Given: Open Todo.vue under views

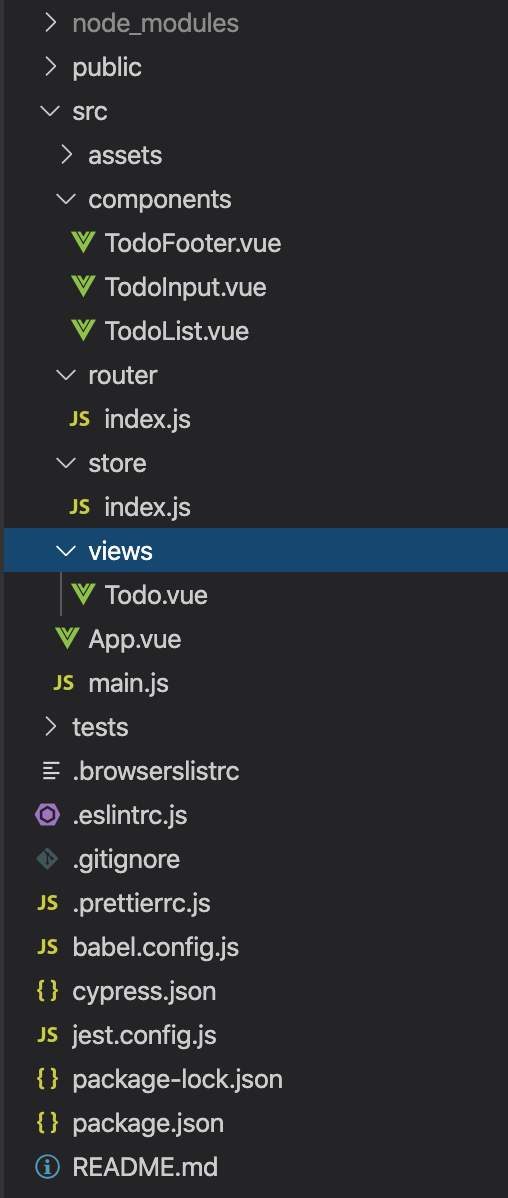Looking at the screenshot, I should [156, 595].
